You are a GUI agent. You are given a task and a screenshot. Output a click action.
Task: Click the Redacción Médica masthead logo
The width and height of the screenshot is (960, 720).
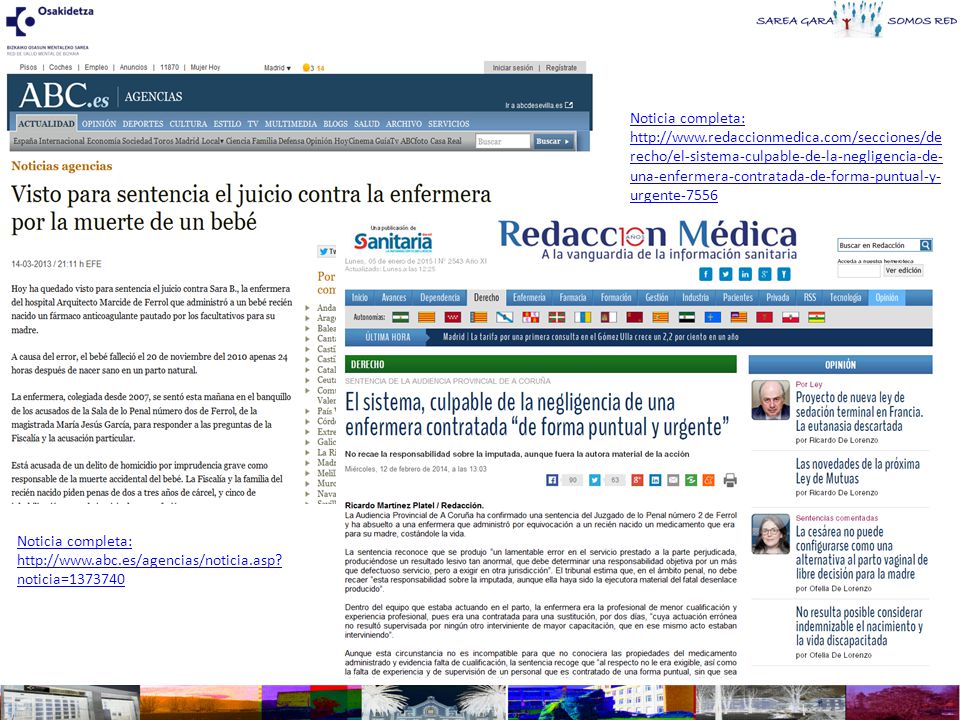click(648, 239)
